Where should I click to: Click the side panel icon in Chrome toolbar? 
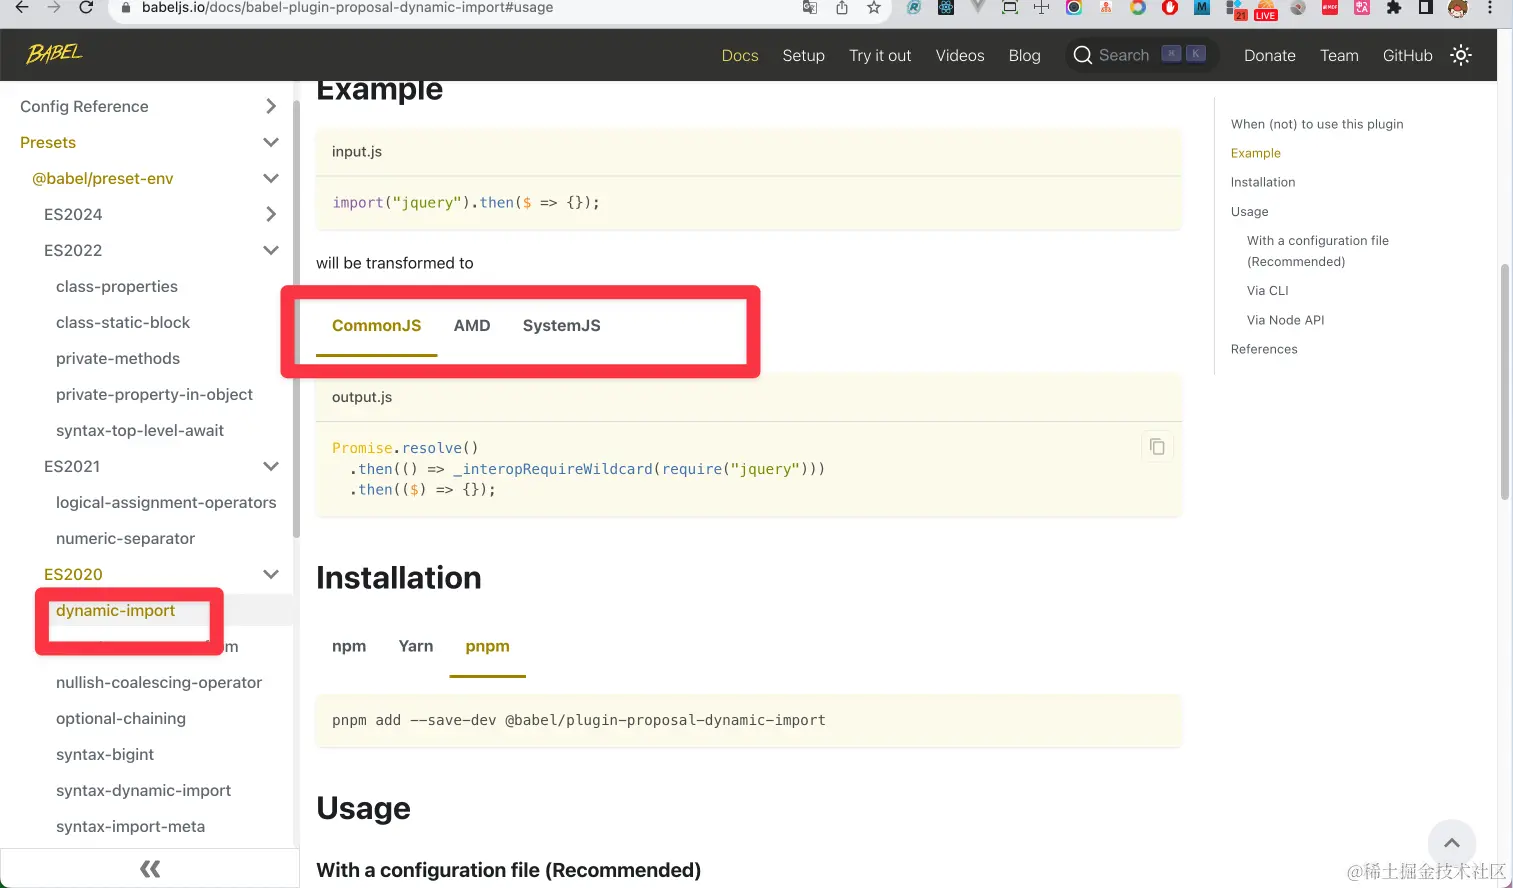[x=1426, y=7]
